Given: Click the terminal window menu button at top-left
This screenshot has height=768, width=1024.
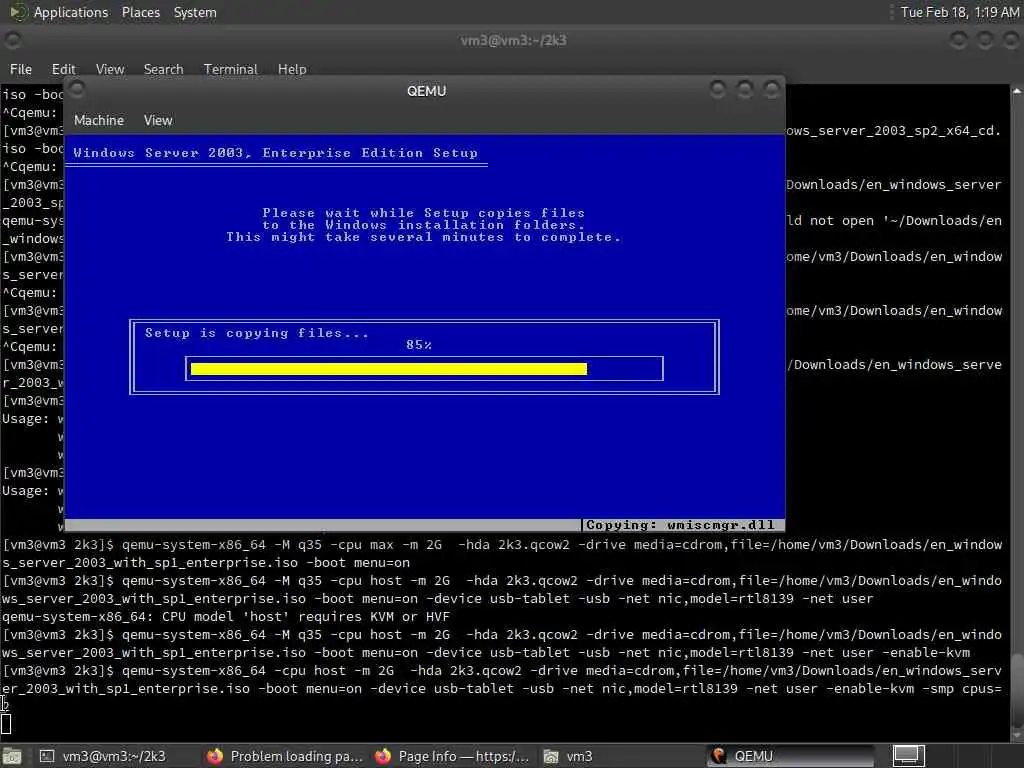Looking at the screenshot, I should (13, 40).
